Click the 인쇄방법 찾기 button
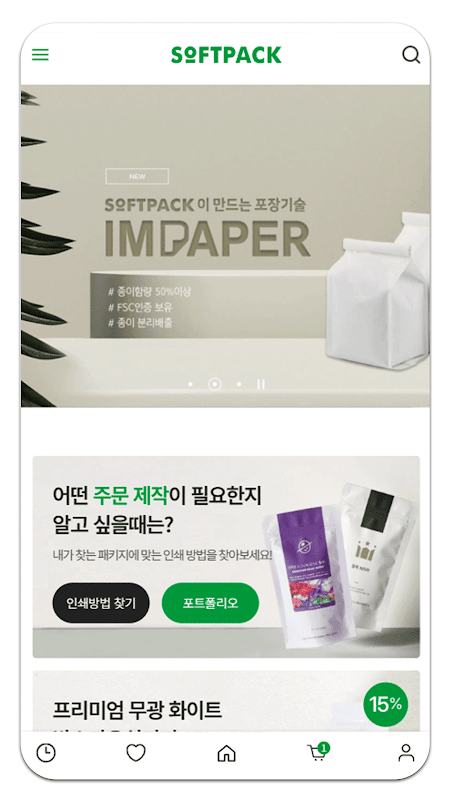Image resolution: width=450 pixels, height=800 pixels. pos(101,603)
